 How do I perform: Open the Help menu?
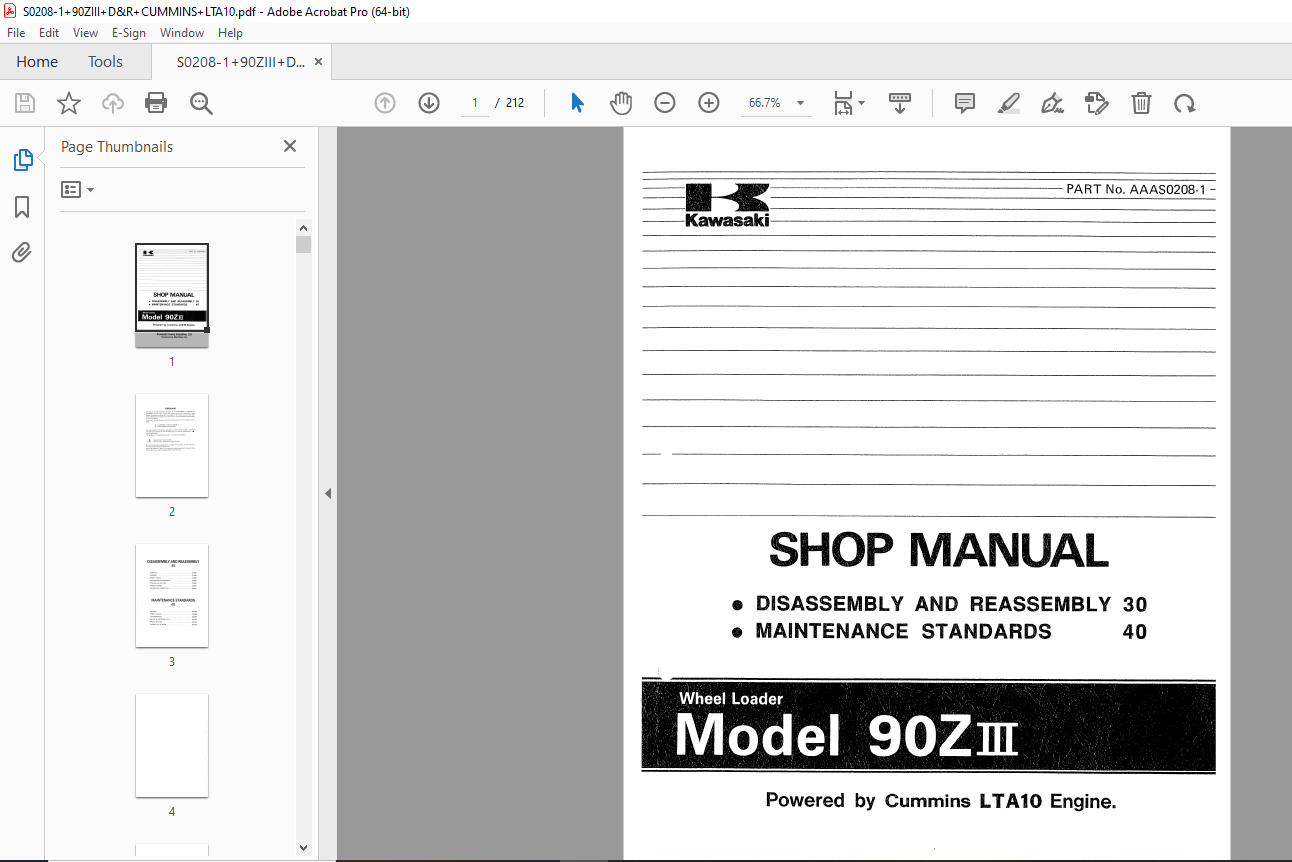click(x=230, y=33)
